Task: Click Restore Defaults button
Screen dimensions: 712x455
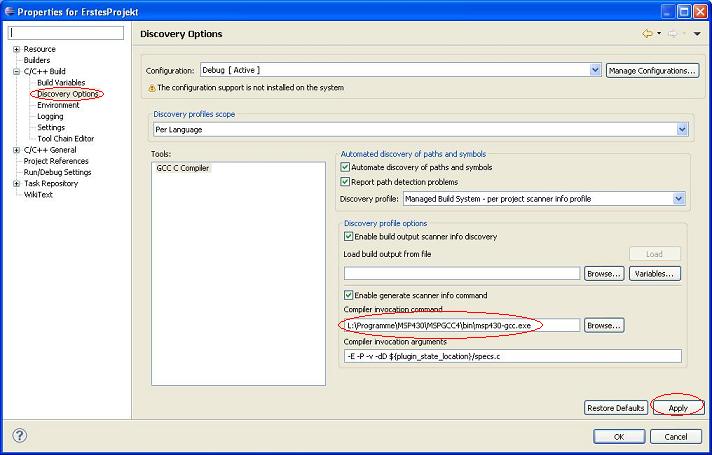Action: pos(615,408)
